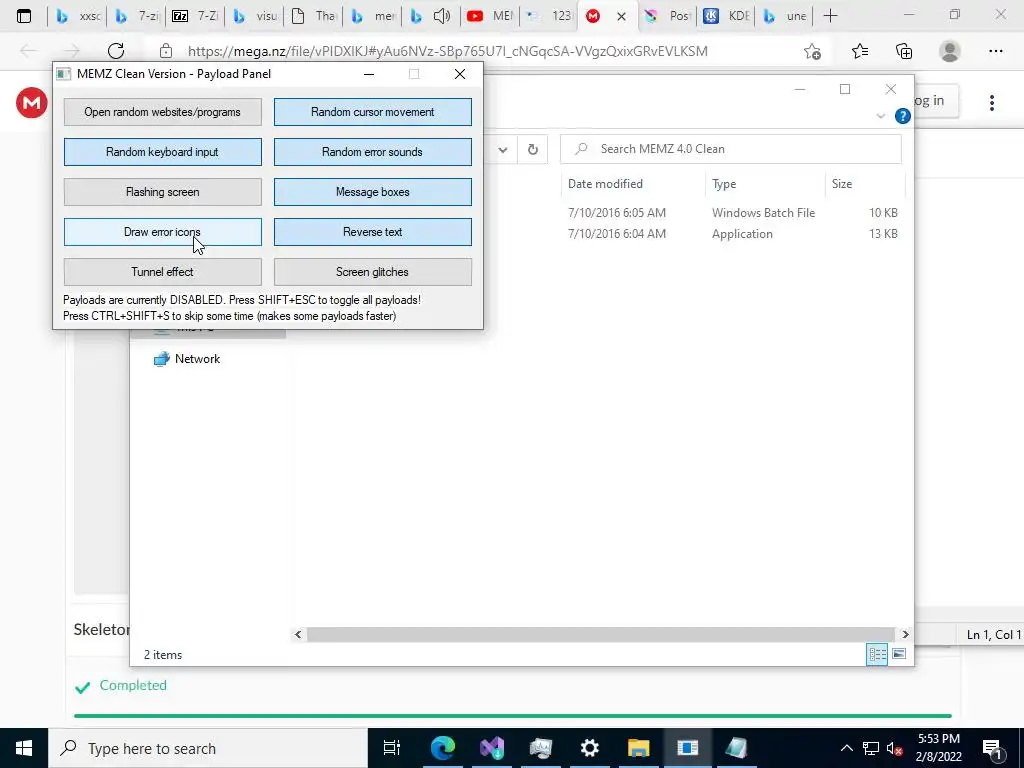Open network status tray icon
1024x768 pixels.
pos(871,748)
